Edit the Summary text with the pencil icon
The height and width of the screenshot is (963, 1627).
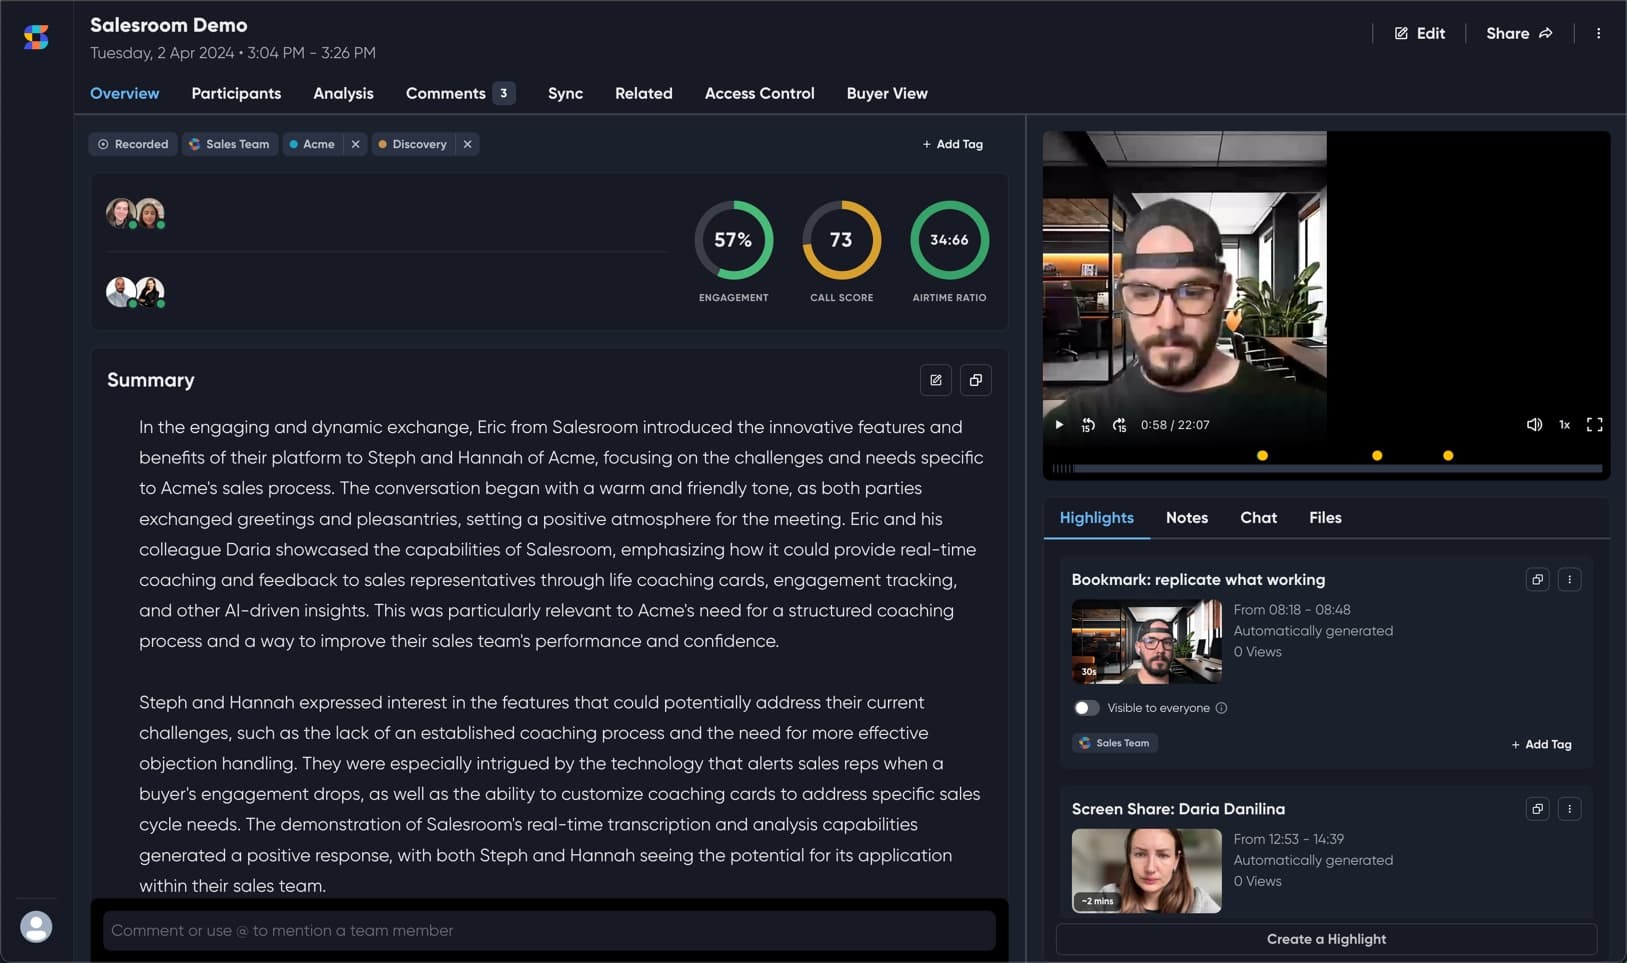(936, 380)
